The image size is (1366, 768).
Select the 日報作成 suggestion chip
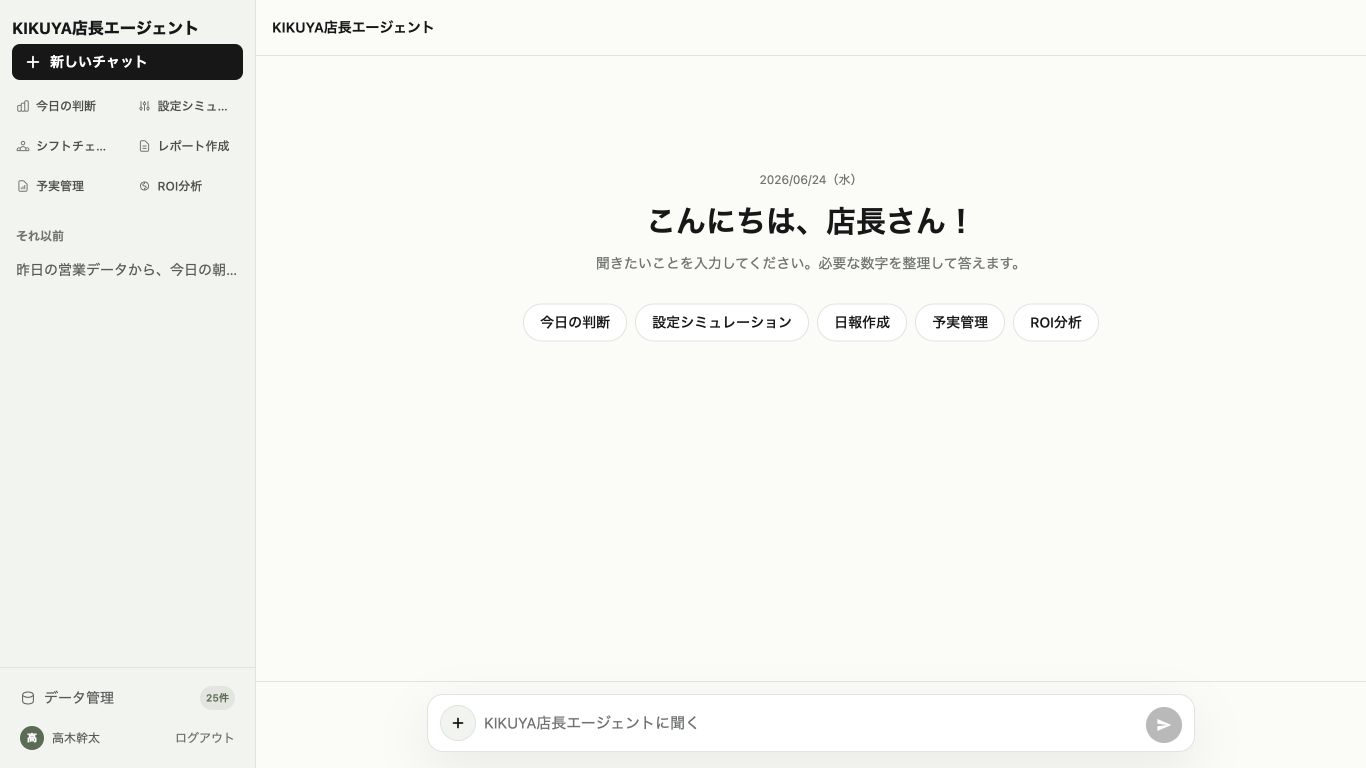862,322
